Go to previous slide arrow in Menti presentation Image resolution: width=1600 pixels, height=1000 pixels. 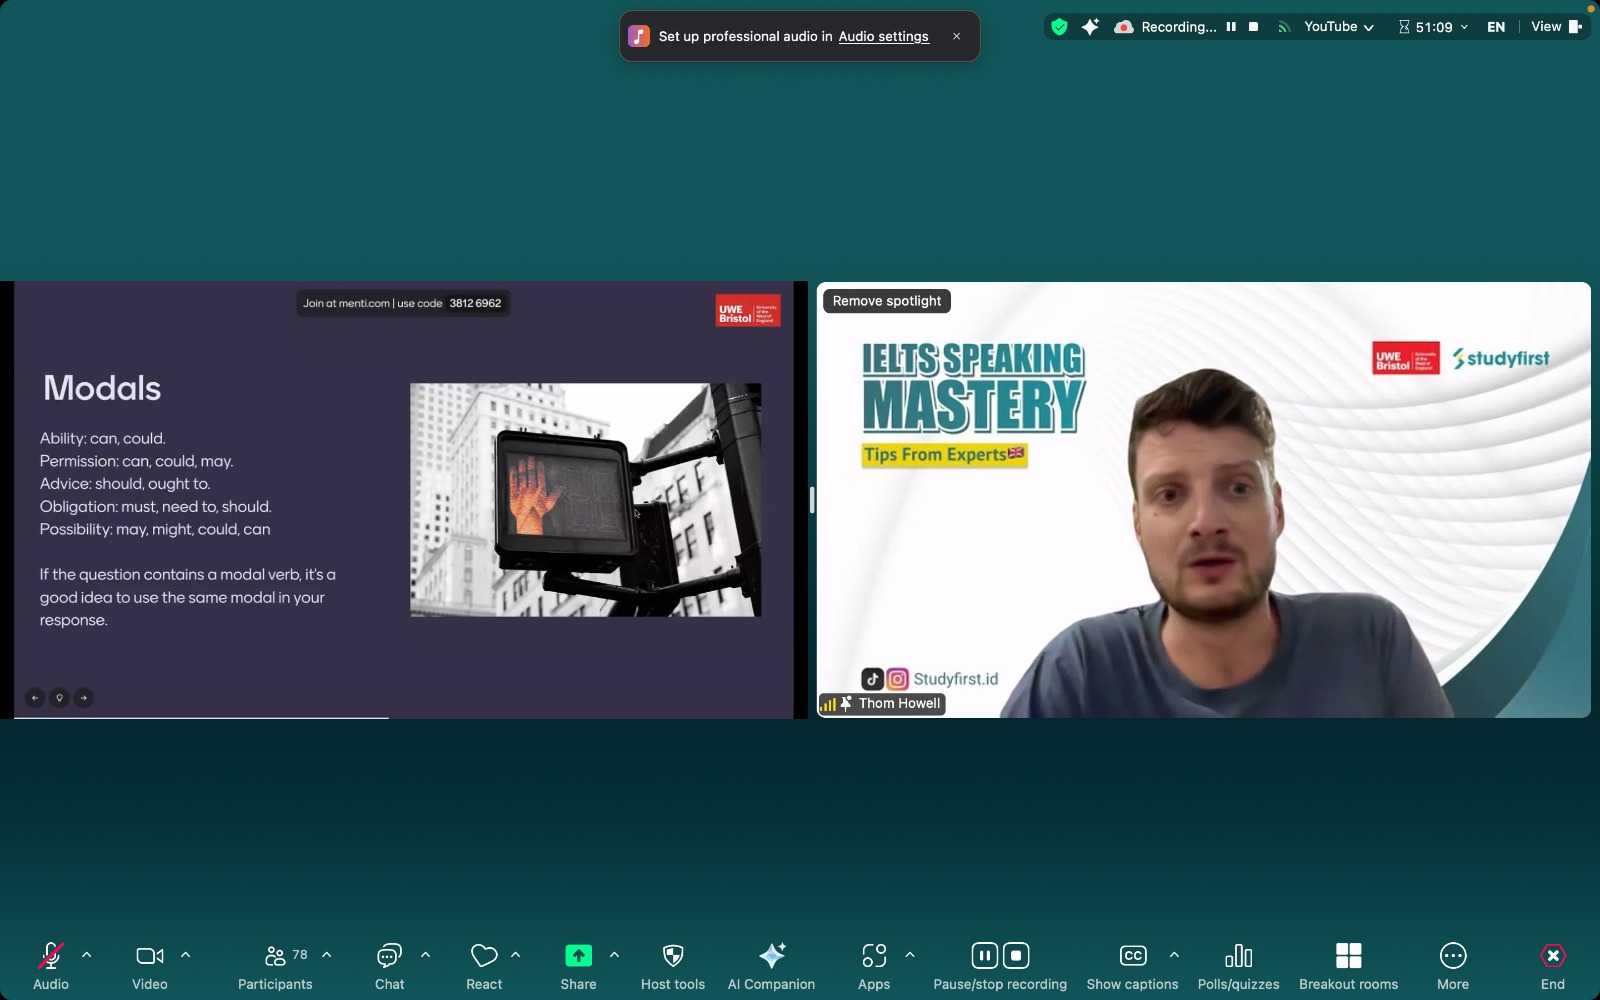[35, 698]
